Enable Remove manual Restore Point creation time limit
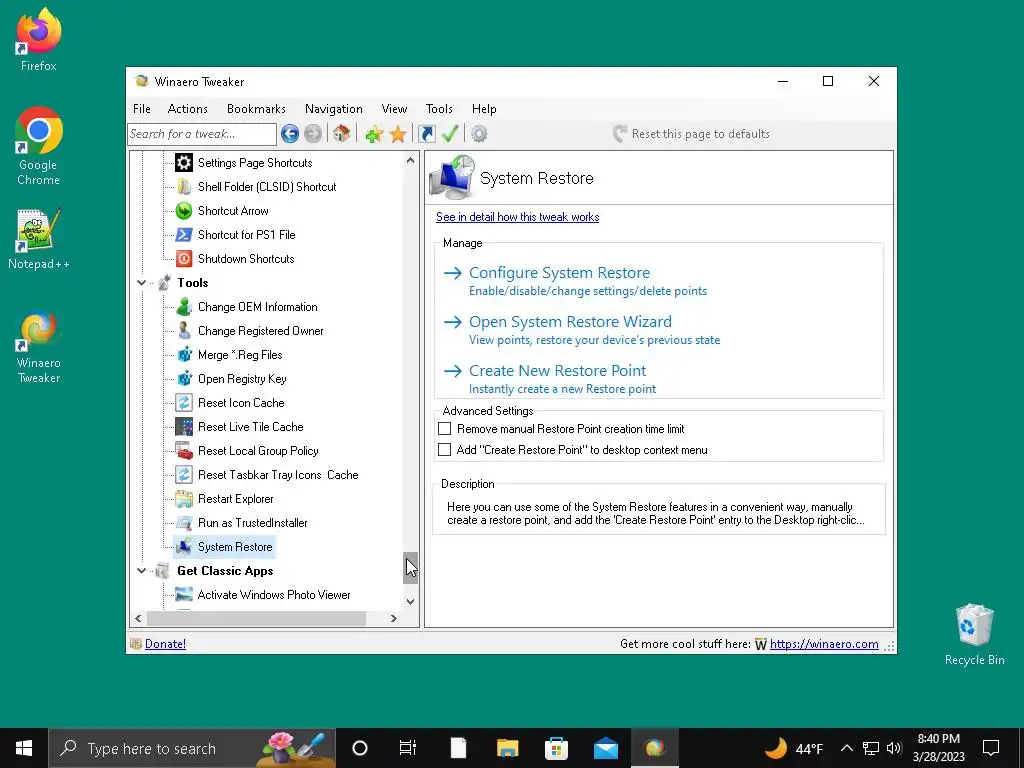The height and width of the screenshot is (768, 1024). [445, 429]
